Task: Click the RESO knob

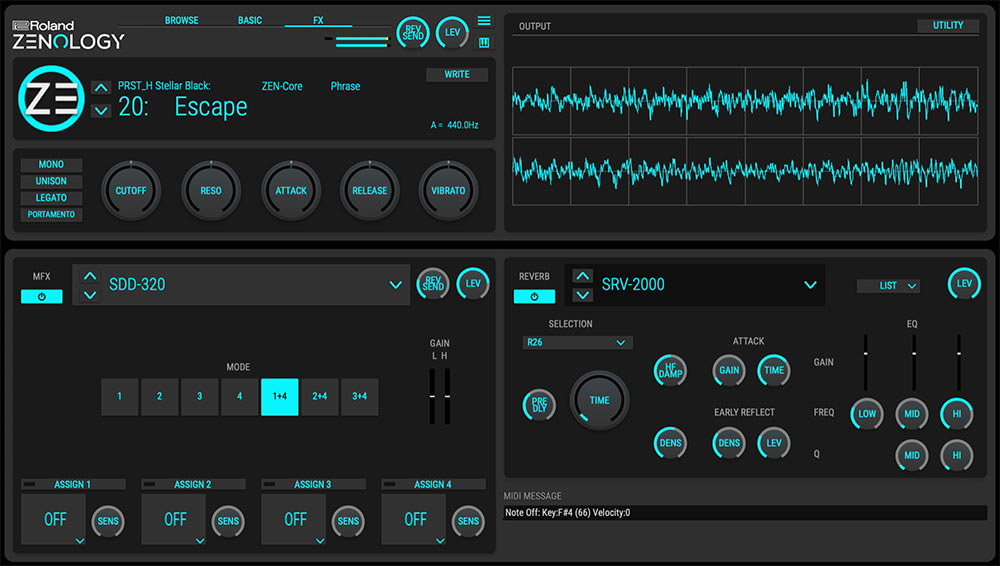Action: 210,190
